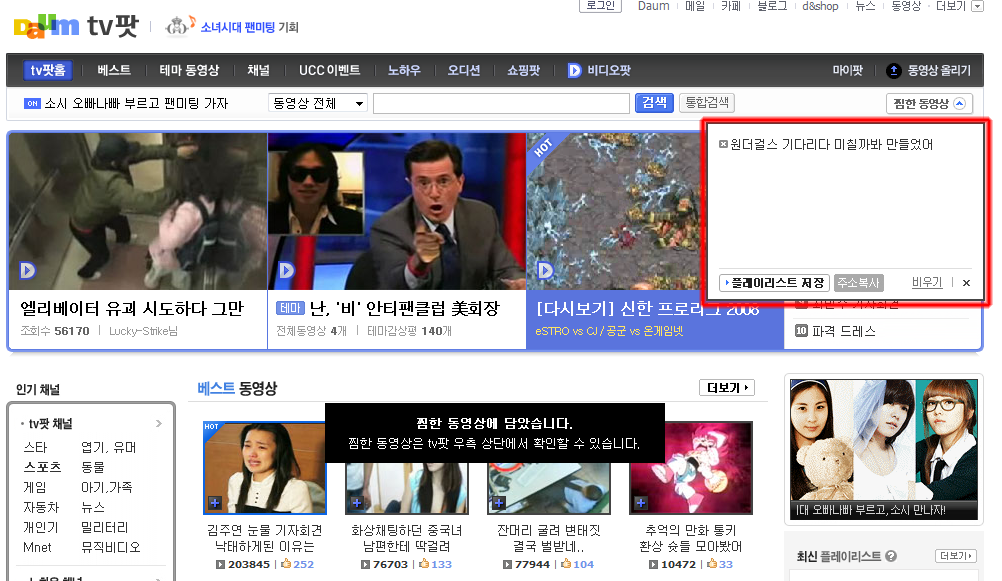Select the 노하우 menu item
The image size is (1002, 581).
[404, 70]
